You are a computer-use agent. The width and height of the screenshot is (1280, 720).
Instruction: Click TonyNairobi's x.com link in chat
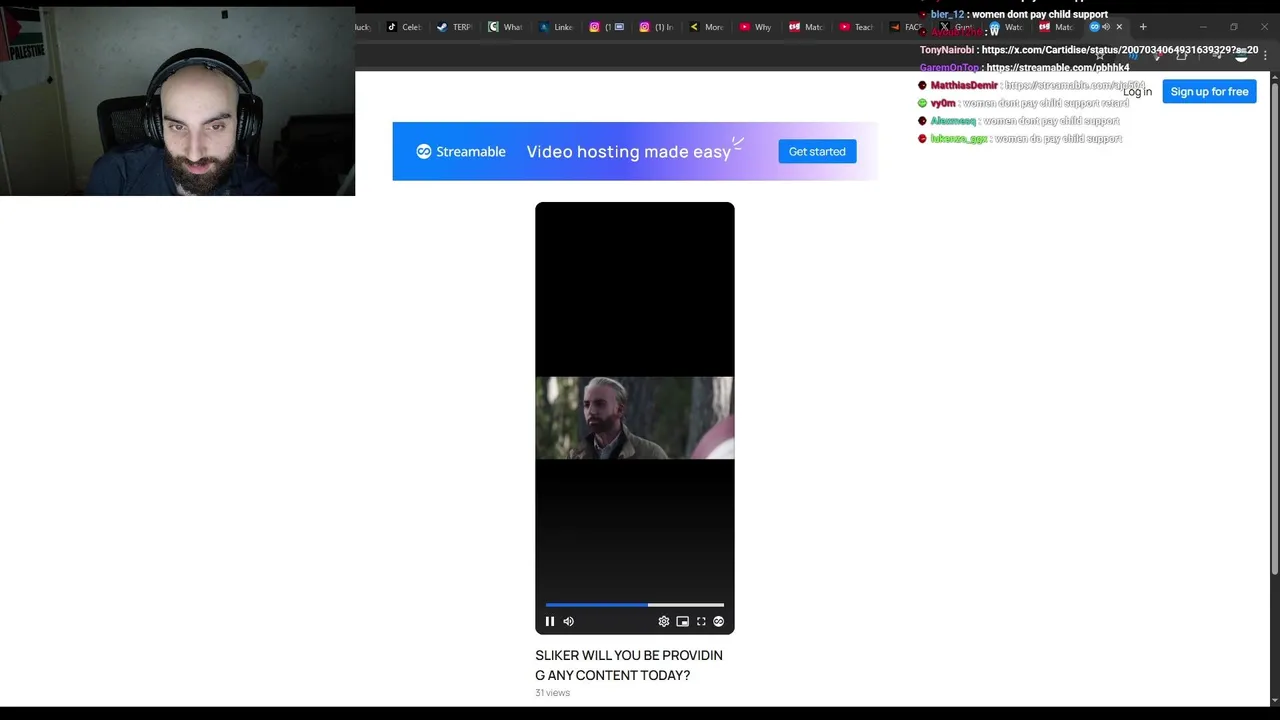(1120, 50)
